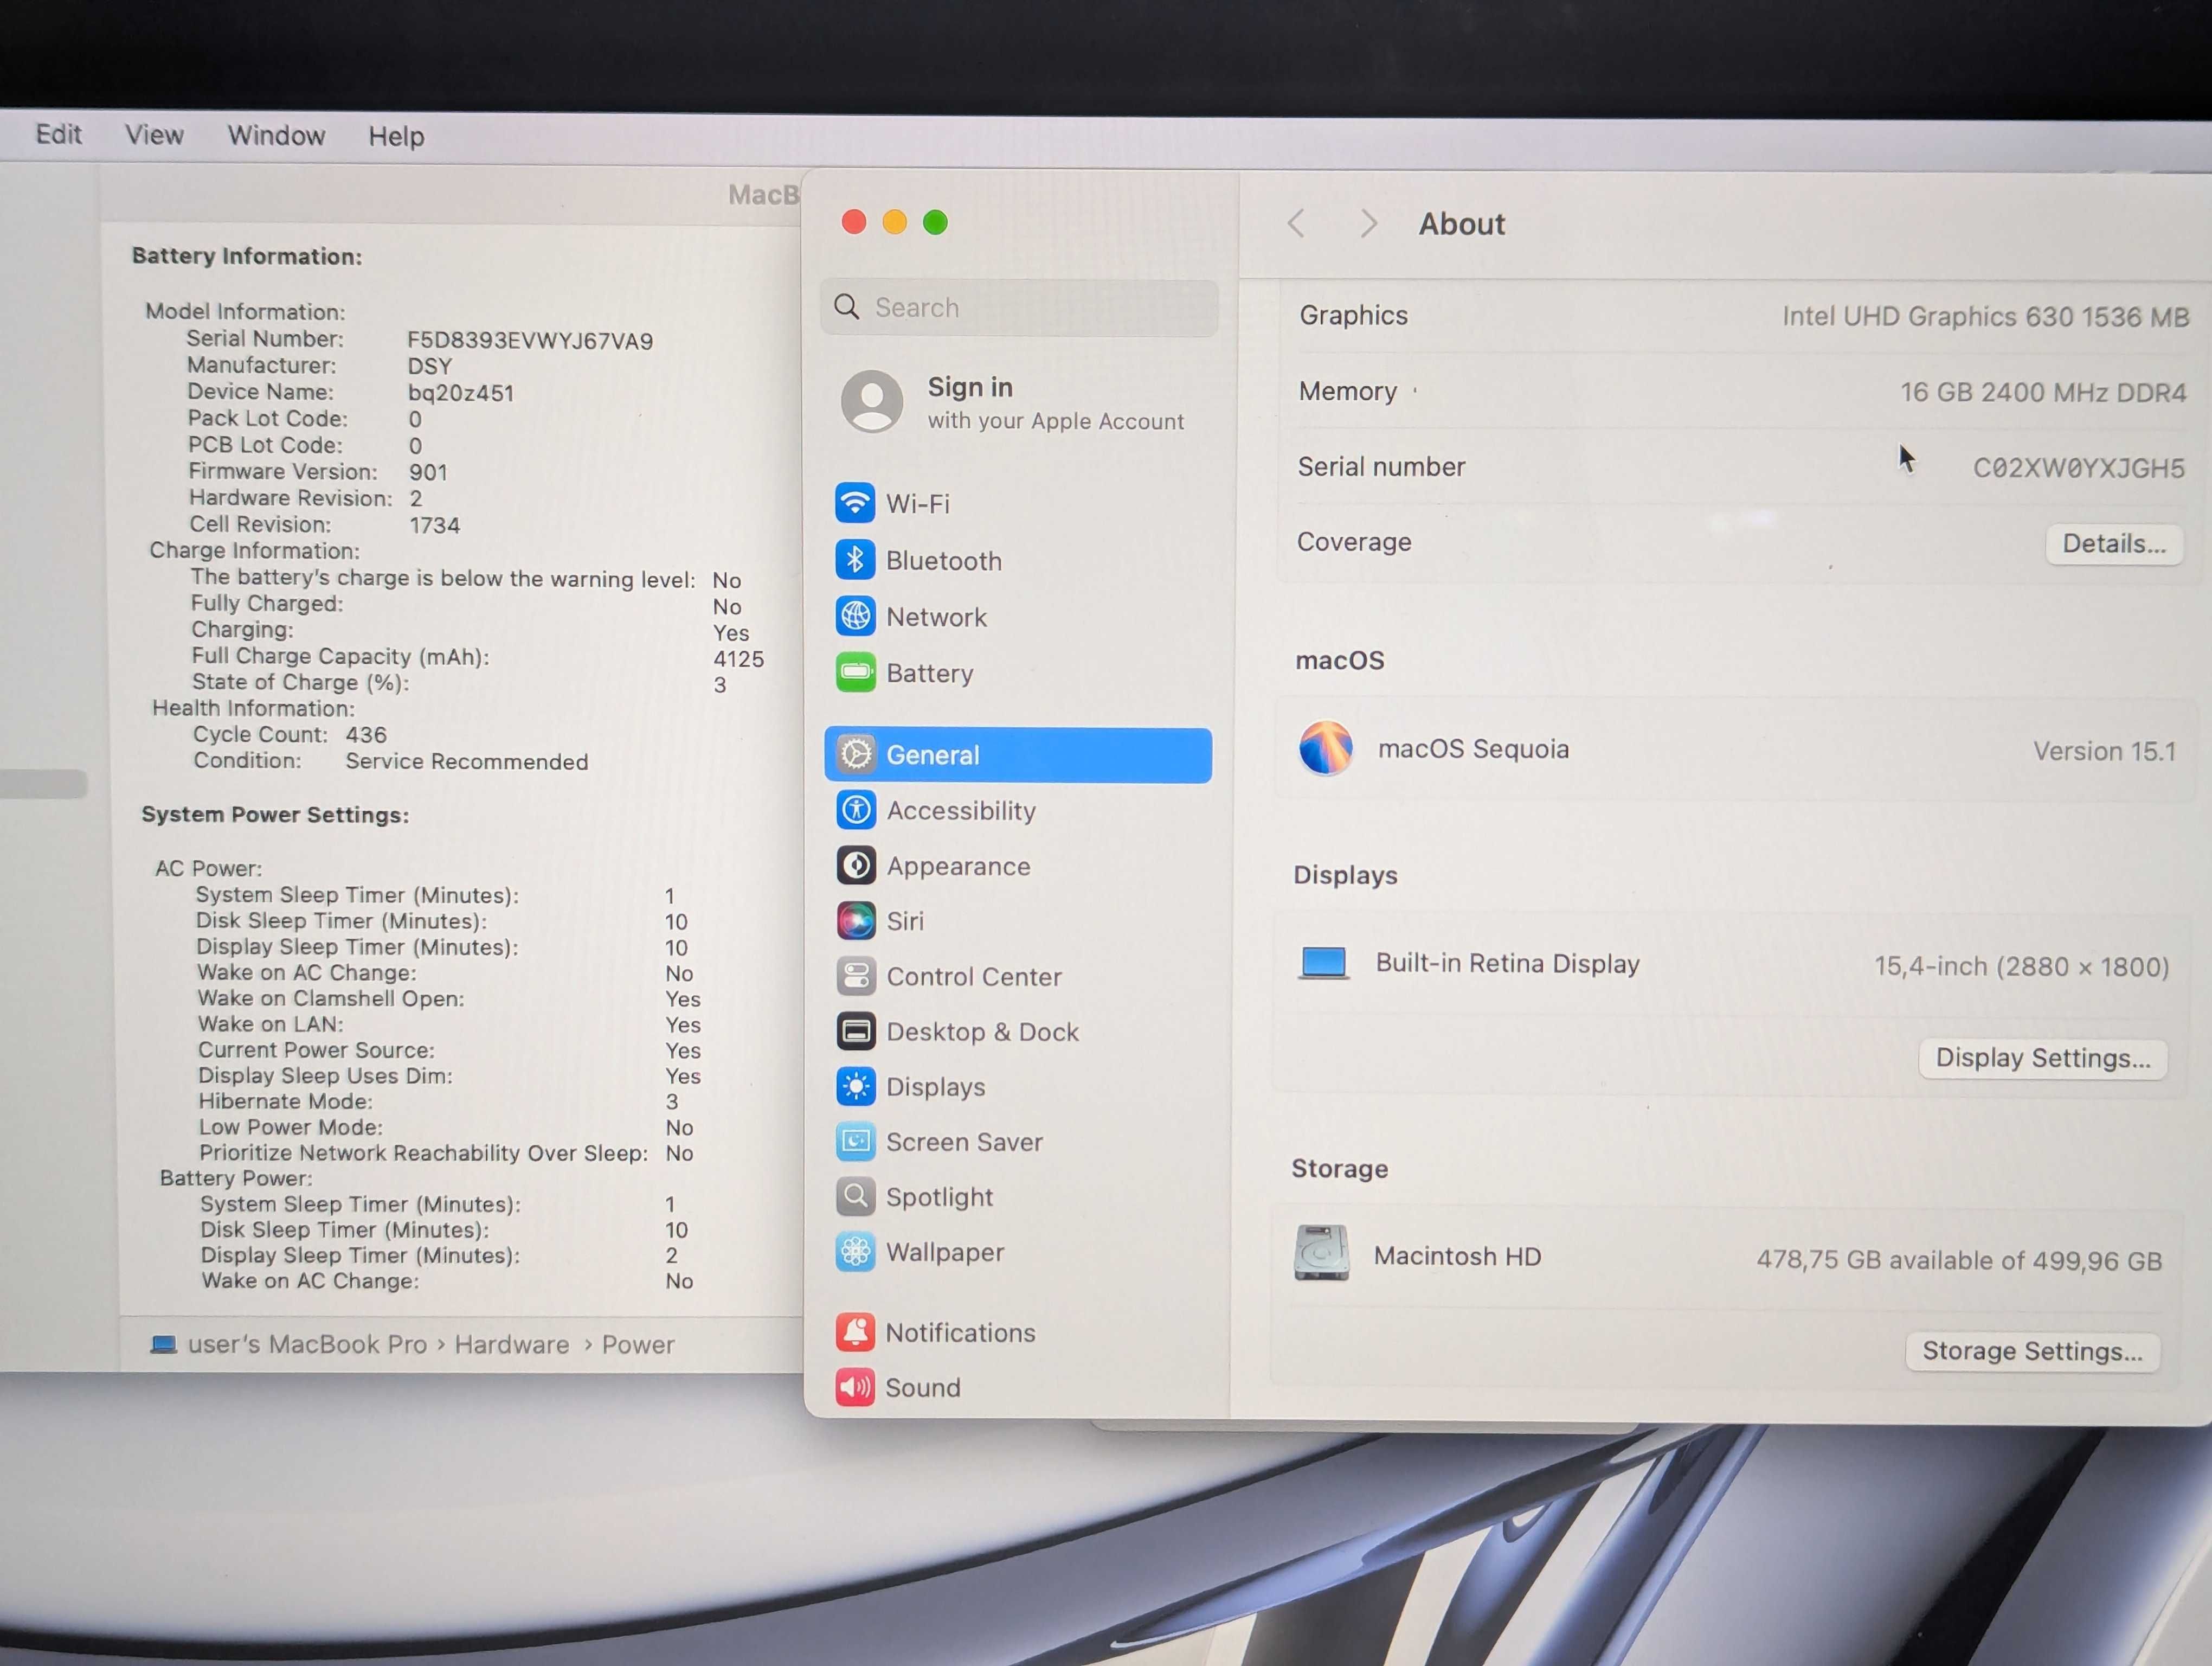The width and height of the screenshot is (2212, 1666).
Task: Click the System Settings search field
Action: click(x=1019, y=307)
